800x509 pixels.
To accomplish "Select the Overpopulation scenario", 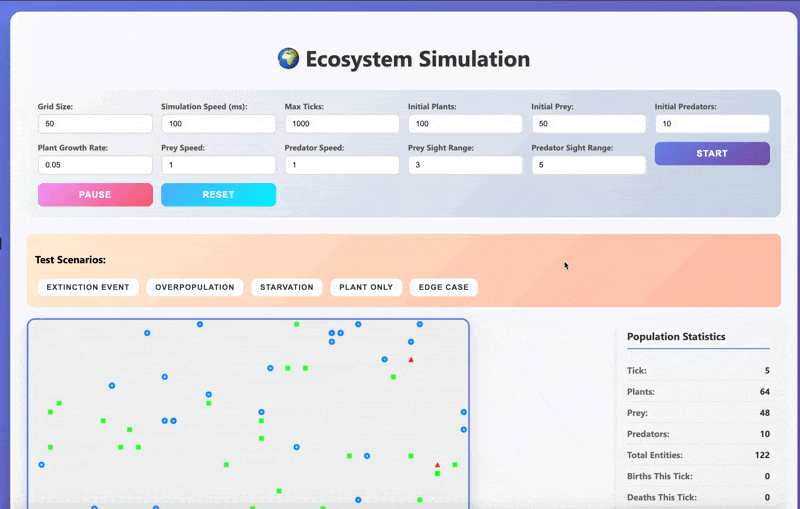I will tap(194, 287).
